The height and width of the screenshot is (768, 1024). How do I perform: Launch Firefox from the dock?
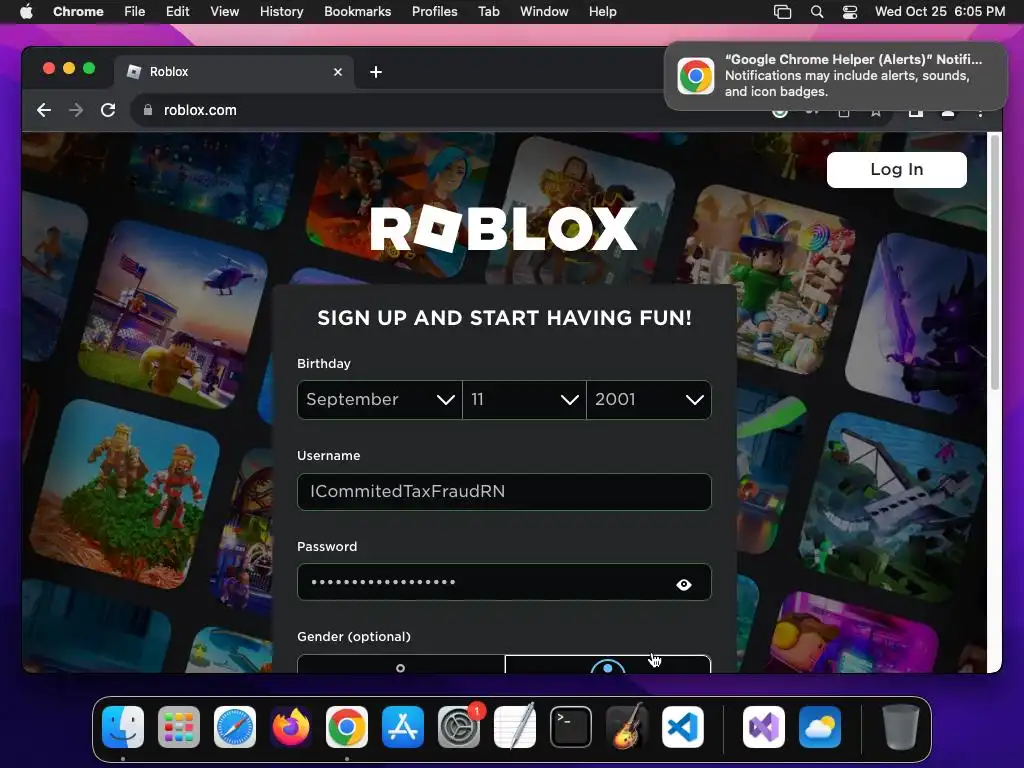[x=291, y=727]
